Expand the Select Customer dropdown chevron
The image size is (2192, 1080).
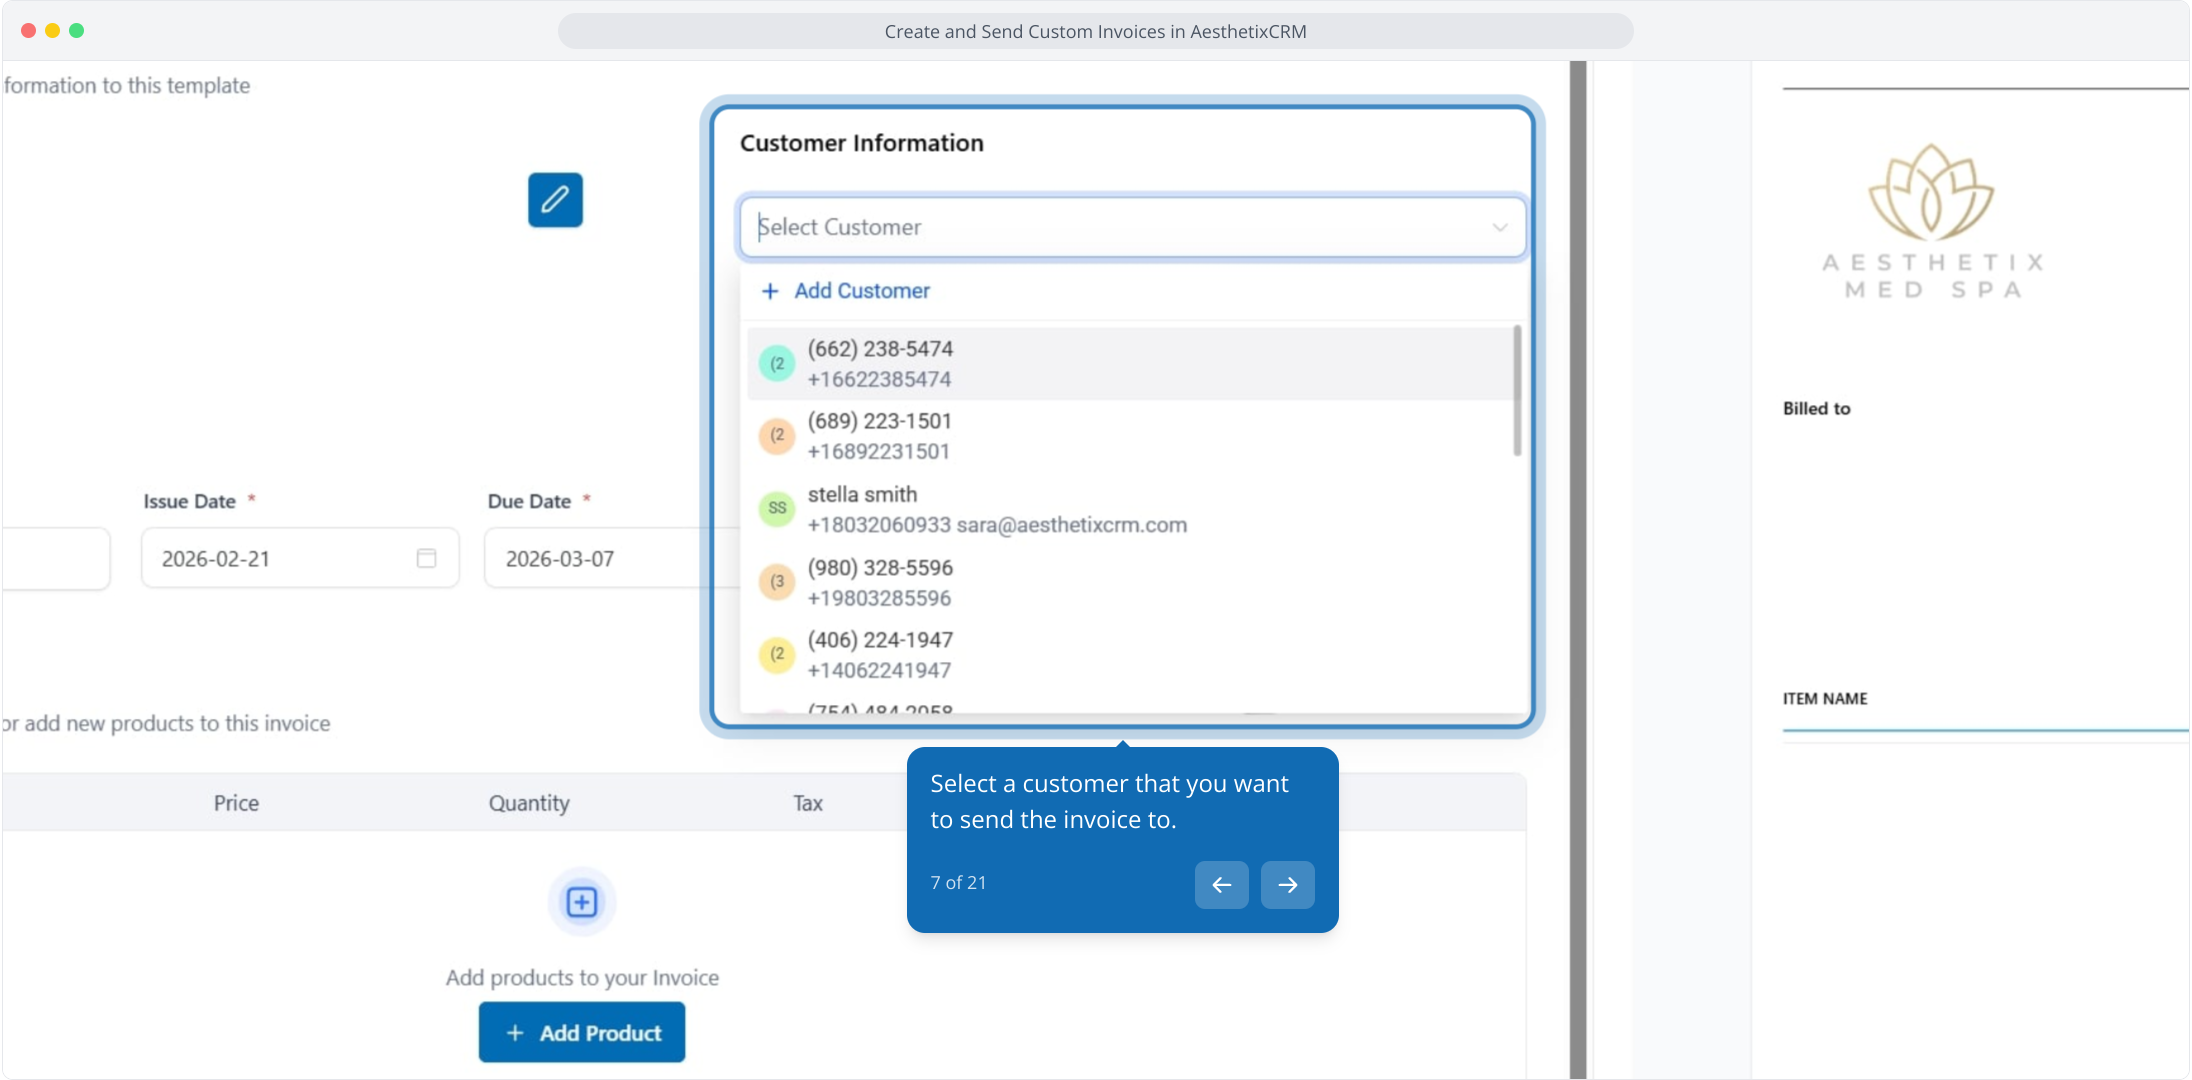(1499, 227)
